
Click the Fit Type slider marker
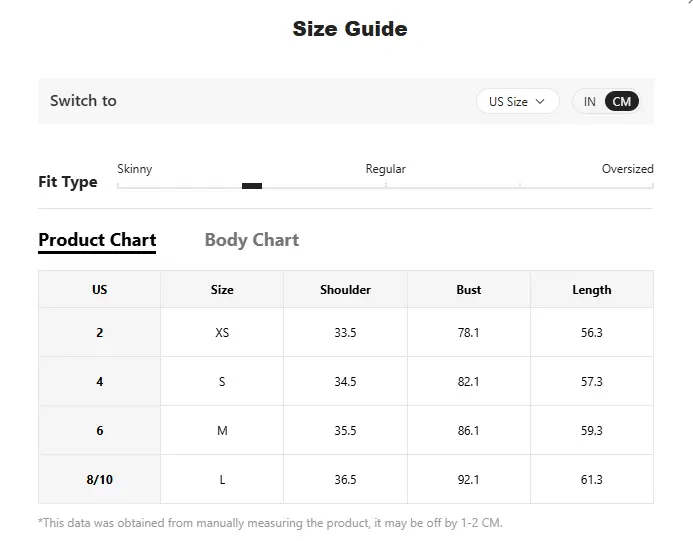pyautogui.click(x=252, y=186)
